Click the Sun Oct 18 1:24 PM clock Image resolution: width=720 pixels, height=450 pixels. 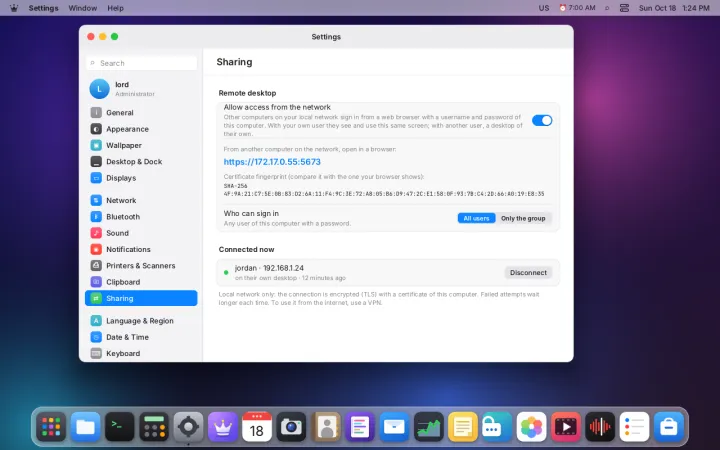pyautogui.click(x=674, y=8)
